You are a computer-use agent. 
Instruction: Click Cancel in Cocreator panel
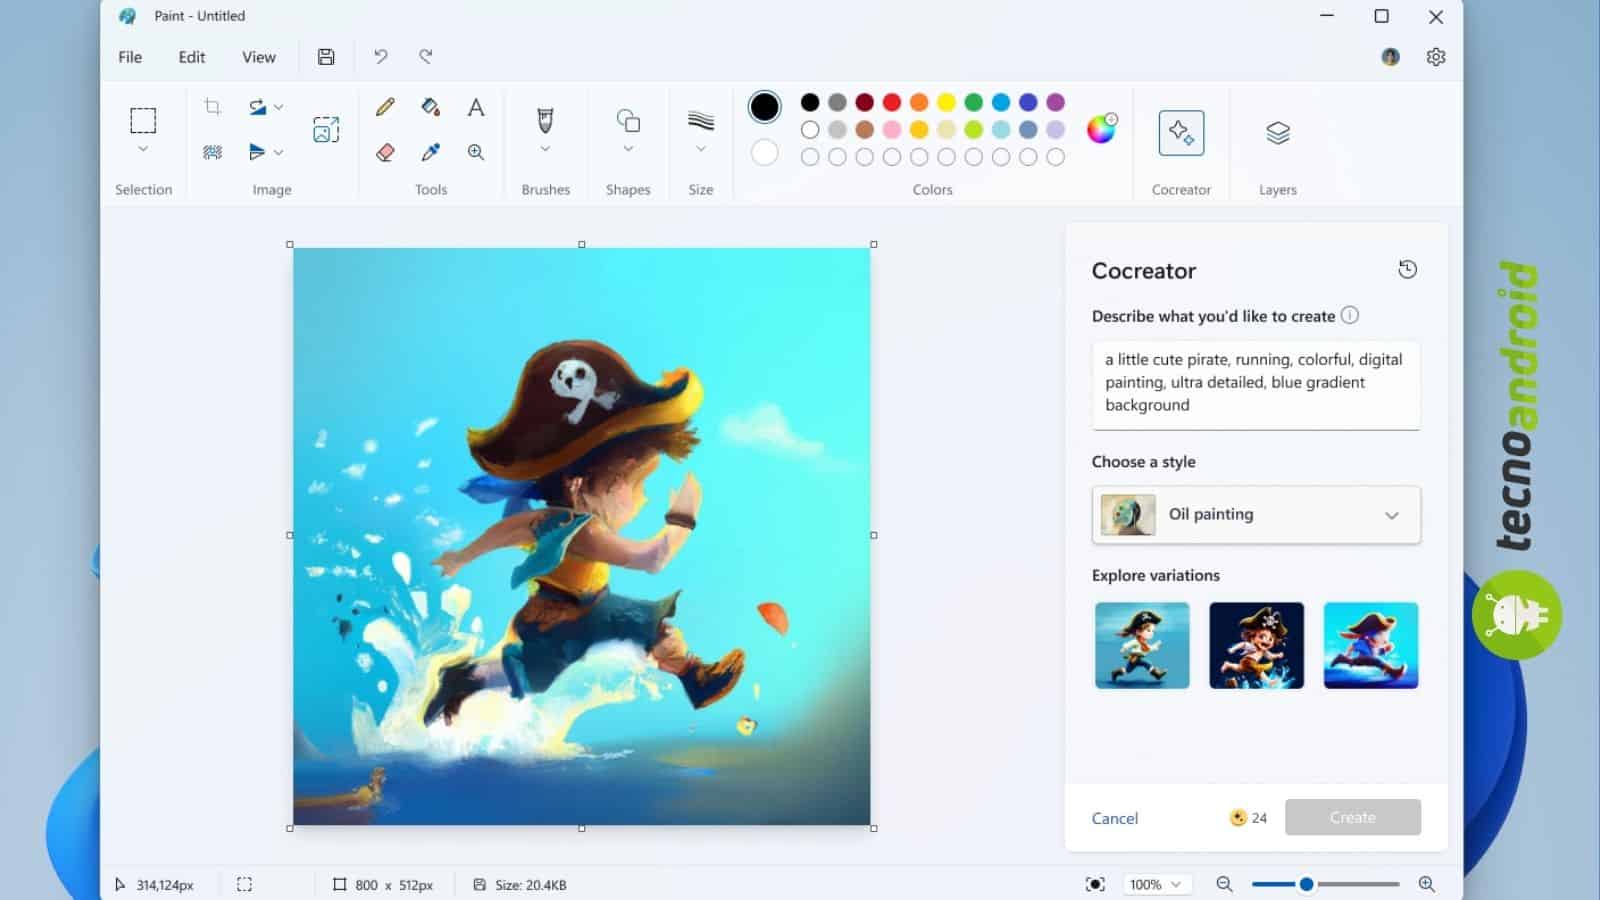pos(1114,818)
